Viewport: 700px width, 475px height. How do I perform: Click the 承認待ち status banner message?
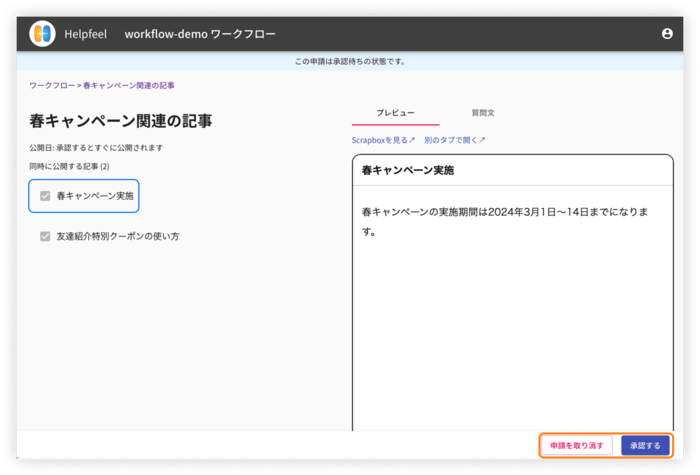[350, 62]
